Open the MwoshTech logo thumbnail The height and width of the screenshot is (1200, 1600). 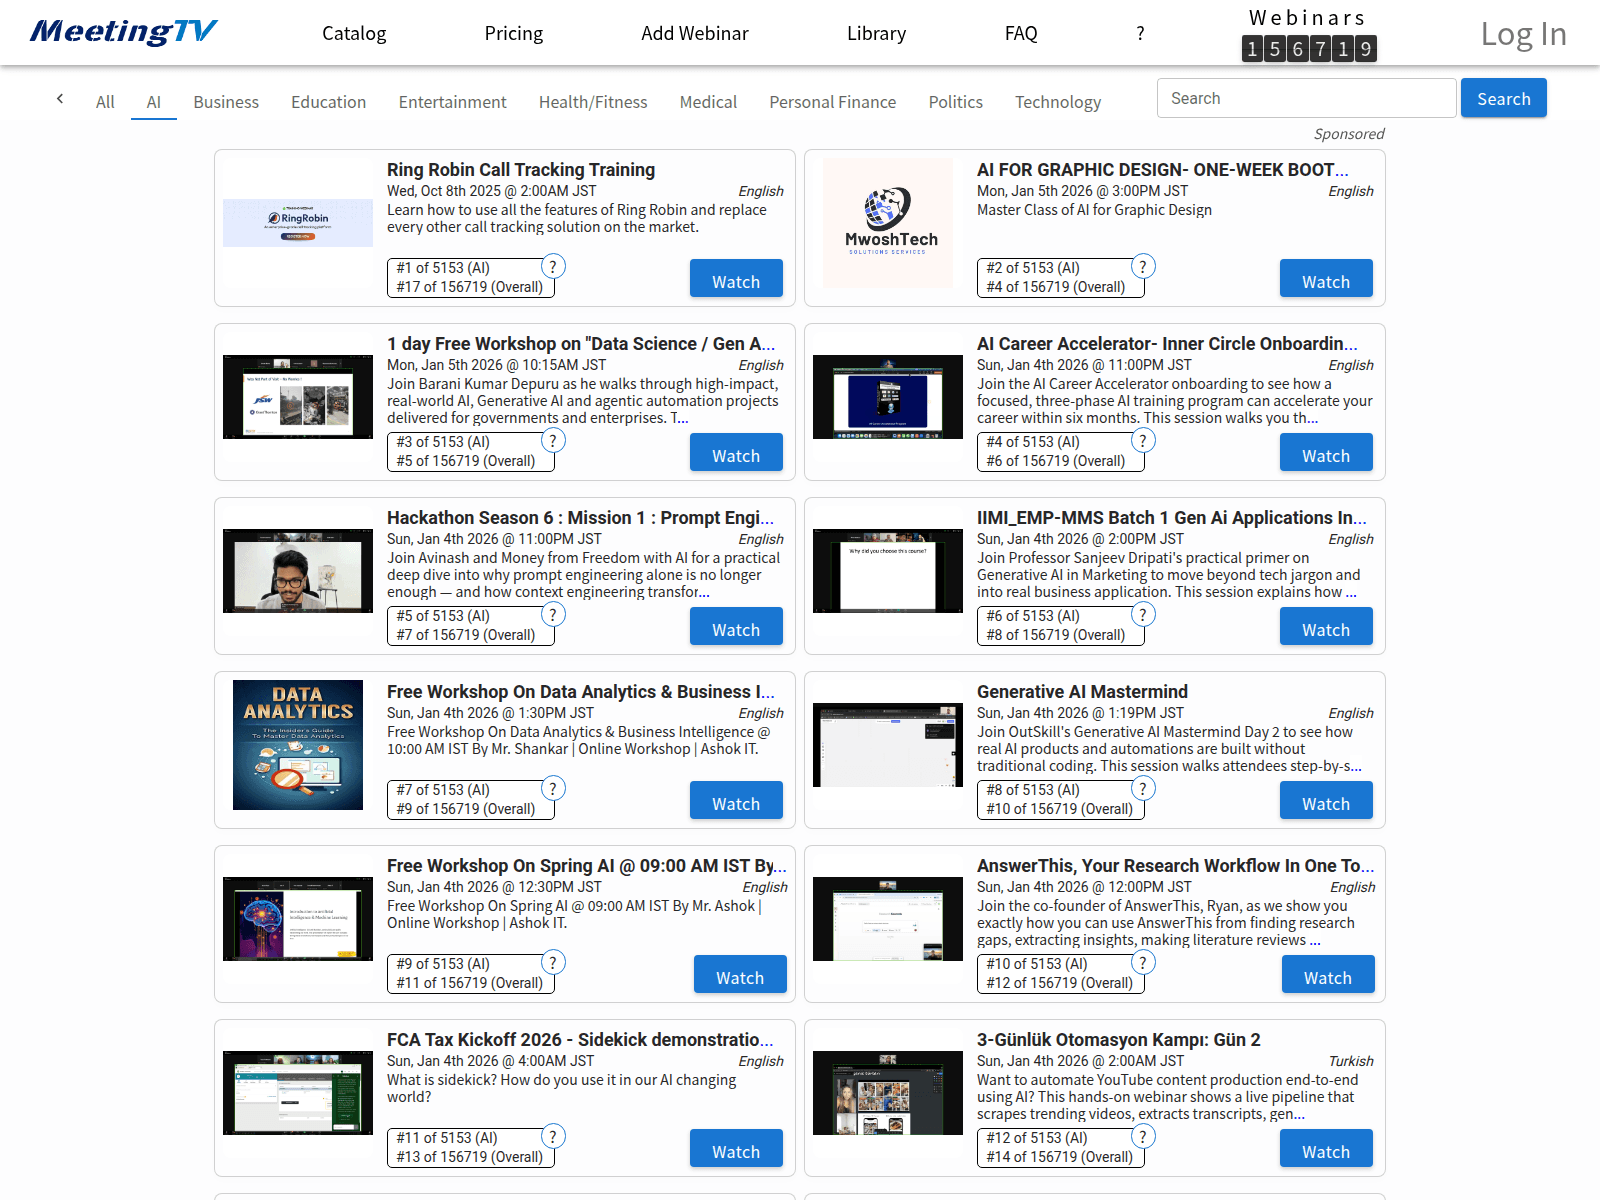coord(888,223)
